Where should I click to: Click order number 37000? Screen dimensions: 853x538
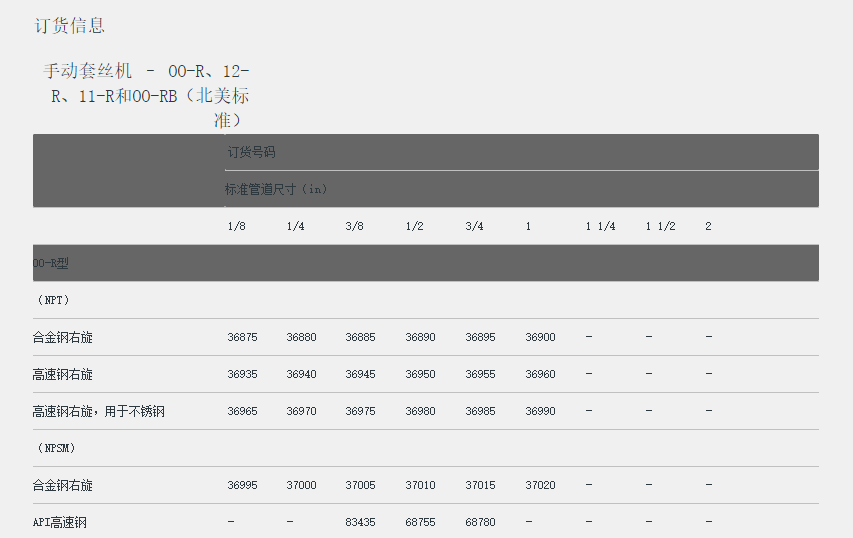click(301, 486)
